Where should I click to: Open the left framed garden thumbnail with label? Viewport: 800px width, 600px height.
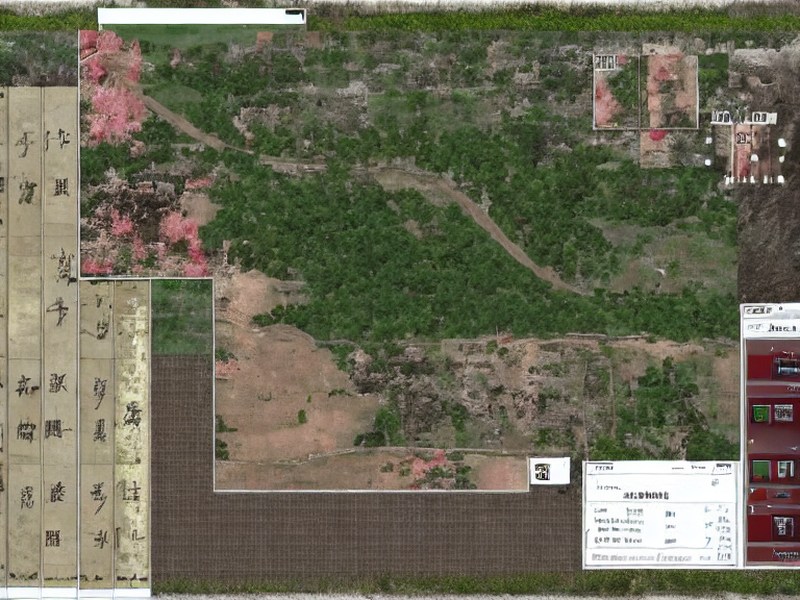pyautogui.click(x=616, y=91)
